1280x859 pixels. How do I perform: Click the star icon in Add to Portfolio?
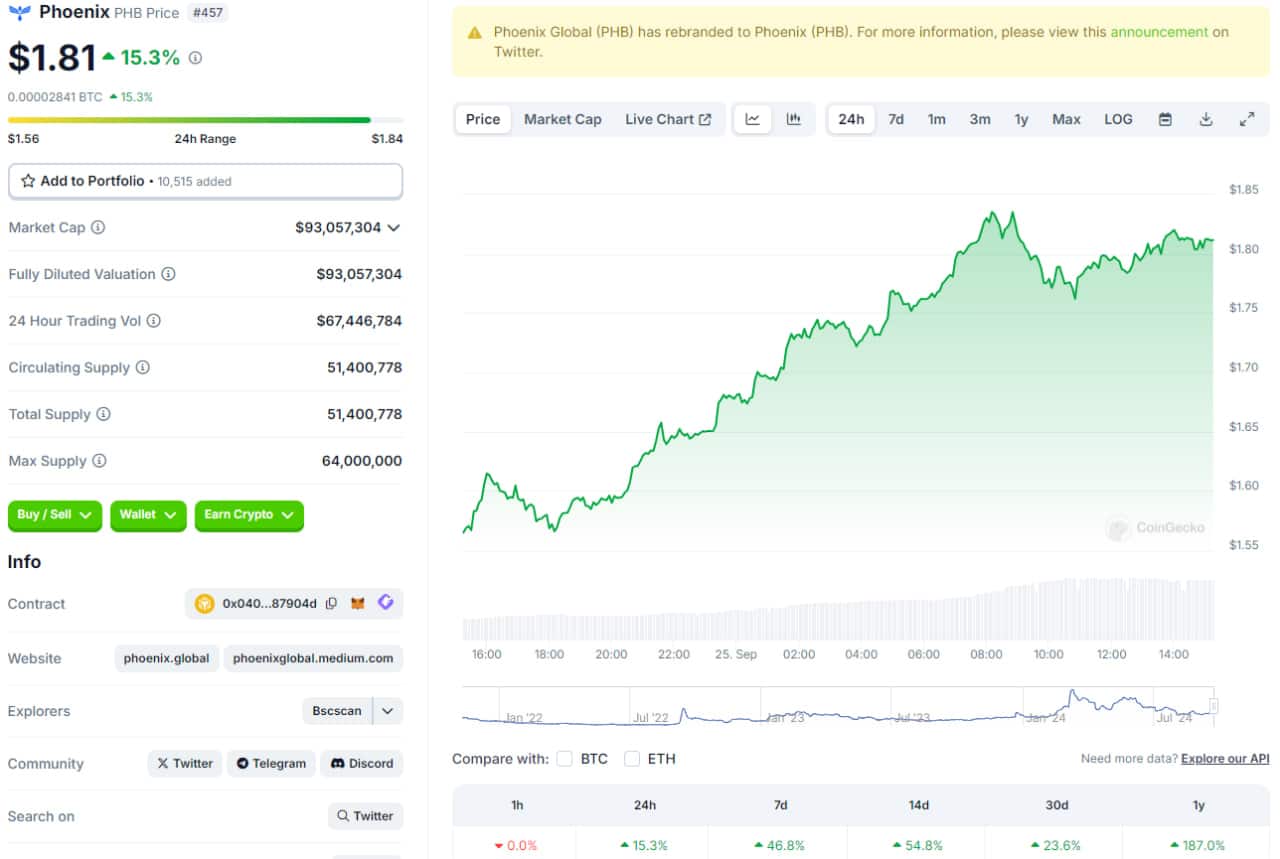[28, 181]
